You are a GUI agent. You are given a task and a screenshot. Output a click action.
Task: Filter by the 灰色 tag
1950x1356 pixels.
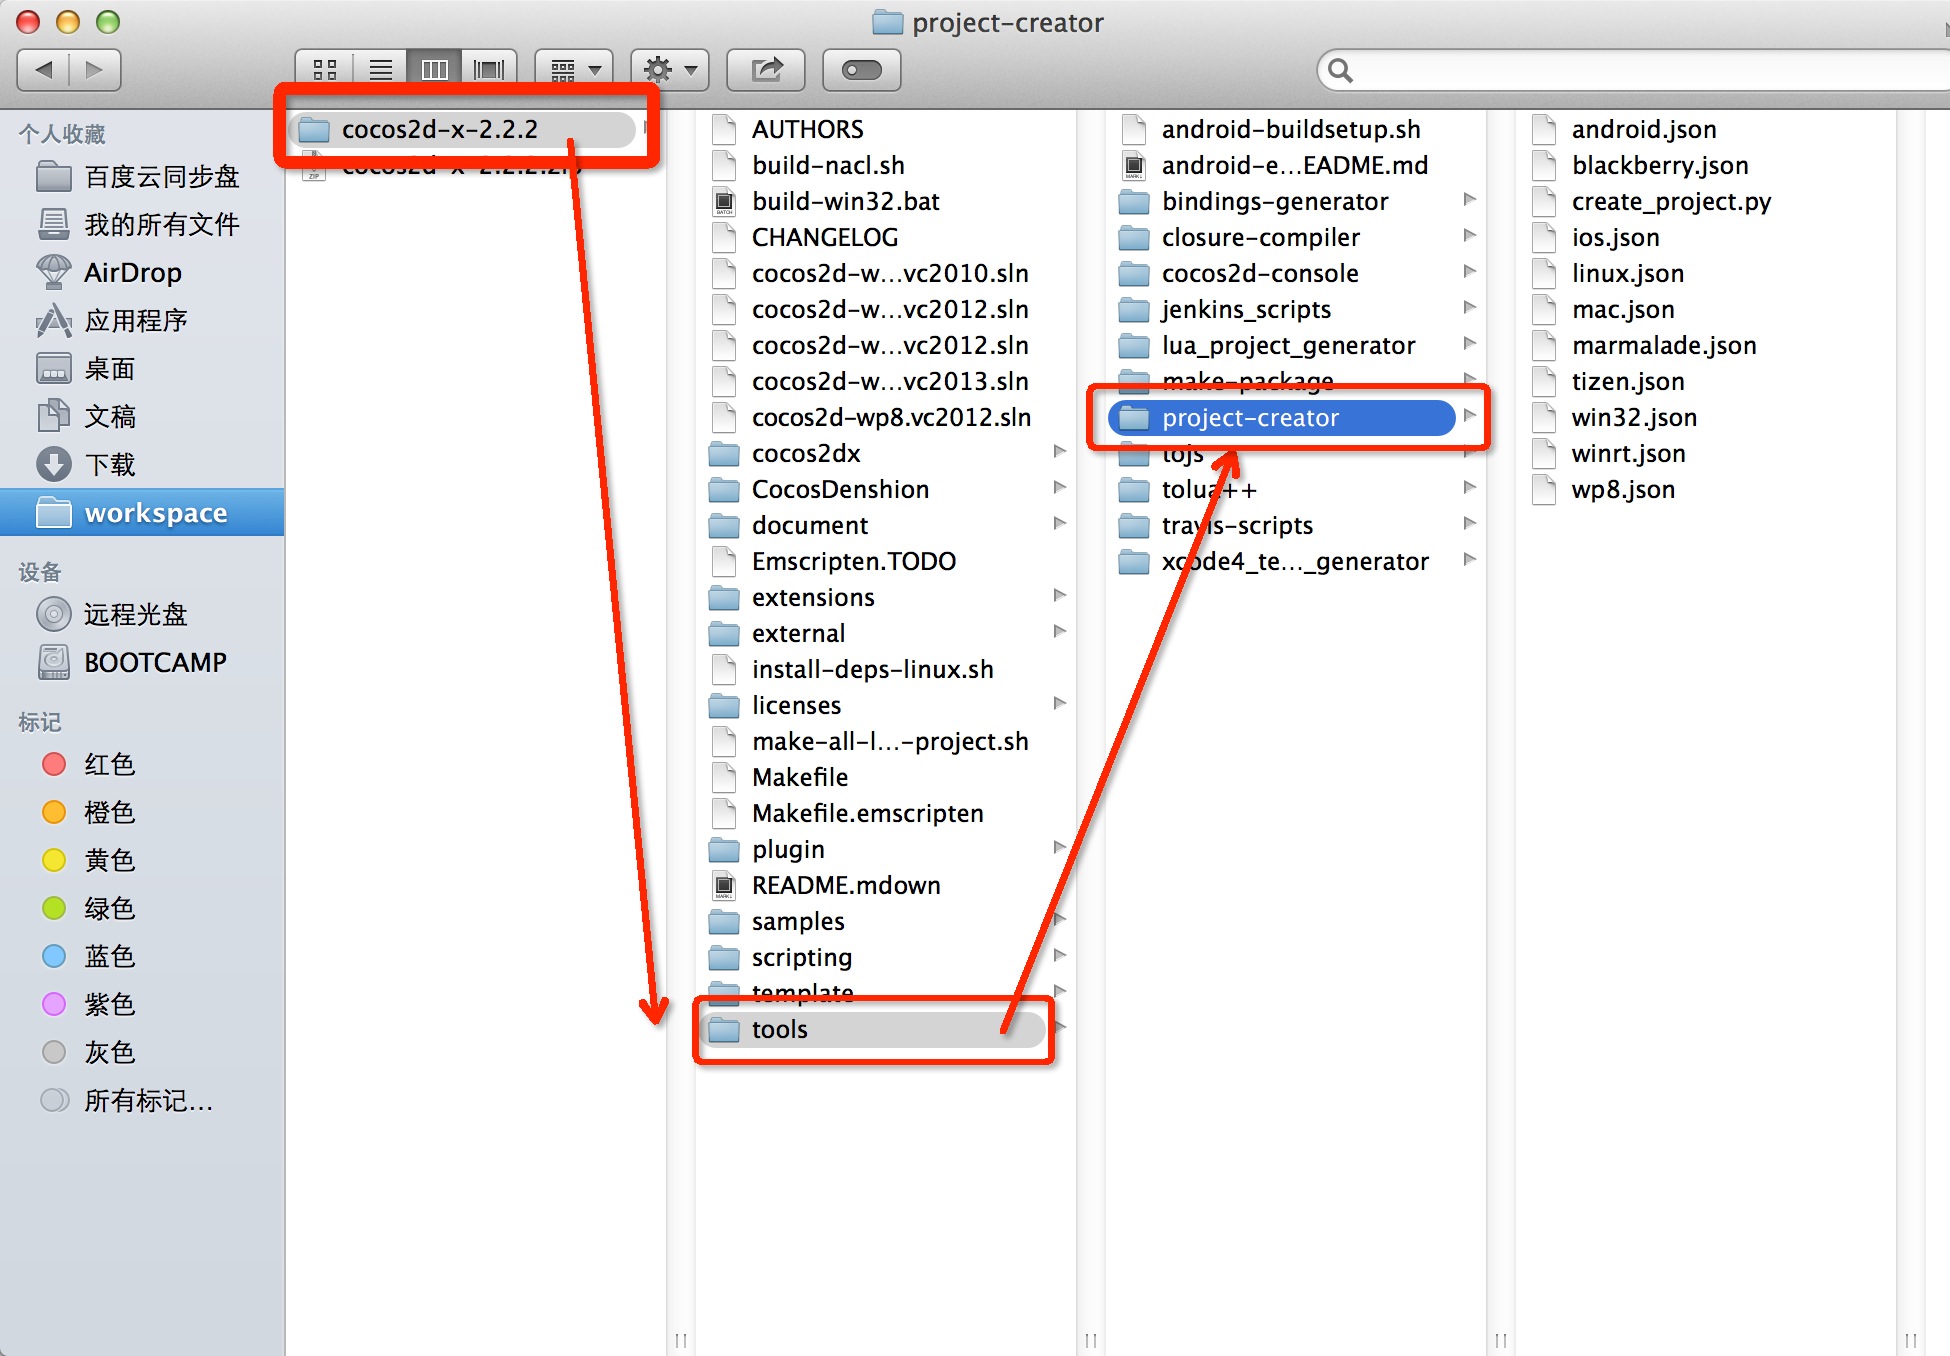point(142,1053)
